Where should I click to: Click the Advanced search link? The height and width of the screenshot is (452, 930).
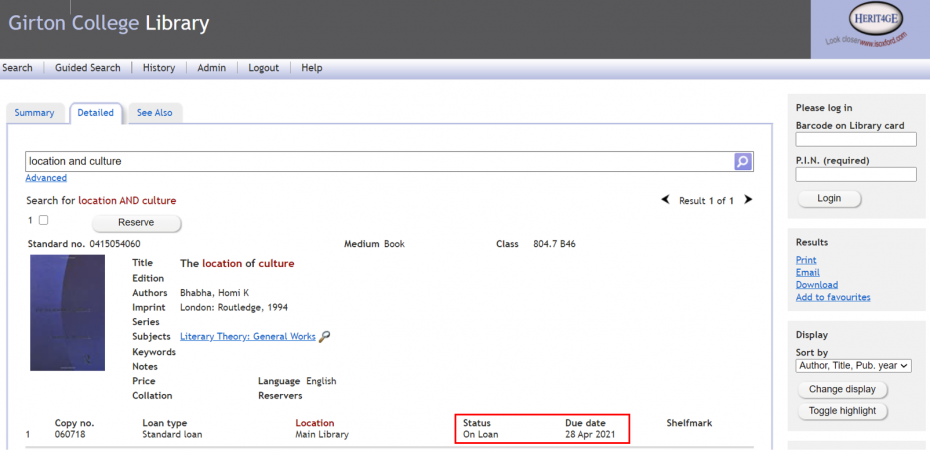click(46, 178)
